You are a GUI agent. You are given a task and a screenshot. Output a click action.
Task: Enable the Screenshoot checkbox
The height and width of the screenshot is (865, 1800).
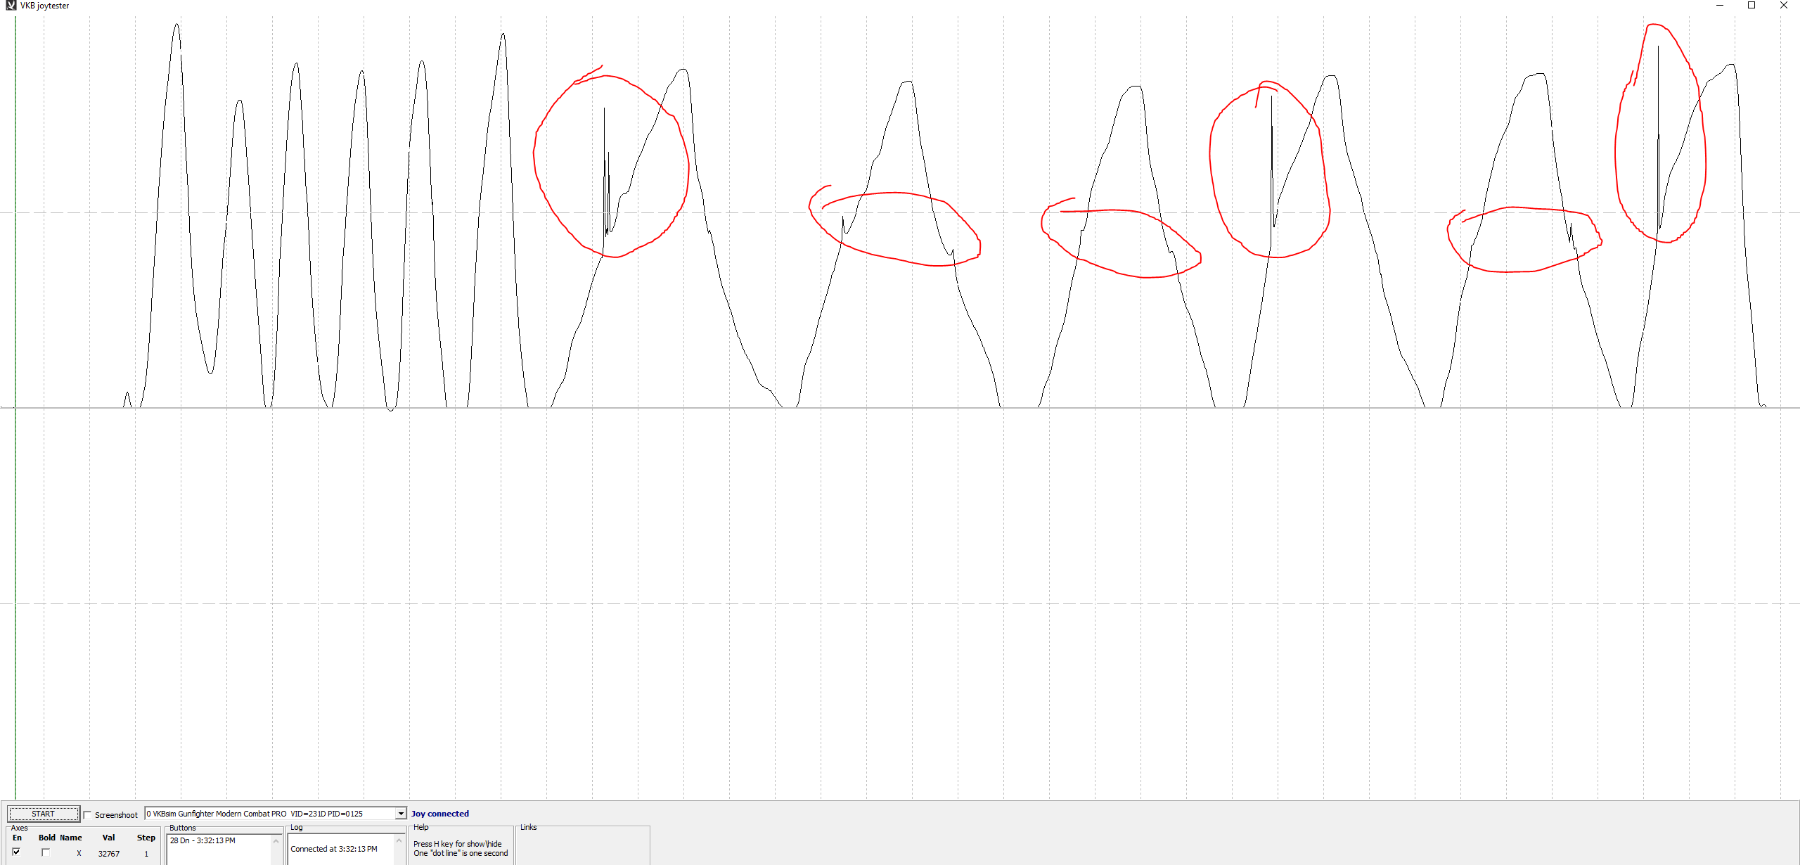(88, 815)
